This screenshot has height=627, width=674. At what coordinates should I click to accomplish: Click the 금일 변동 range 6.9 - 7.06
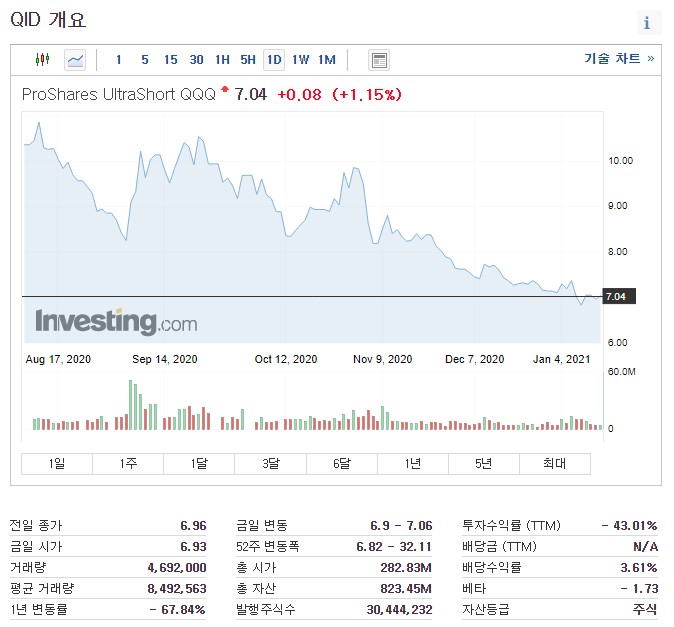[401, 525]
